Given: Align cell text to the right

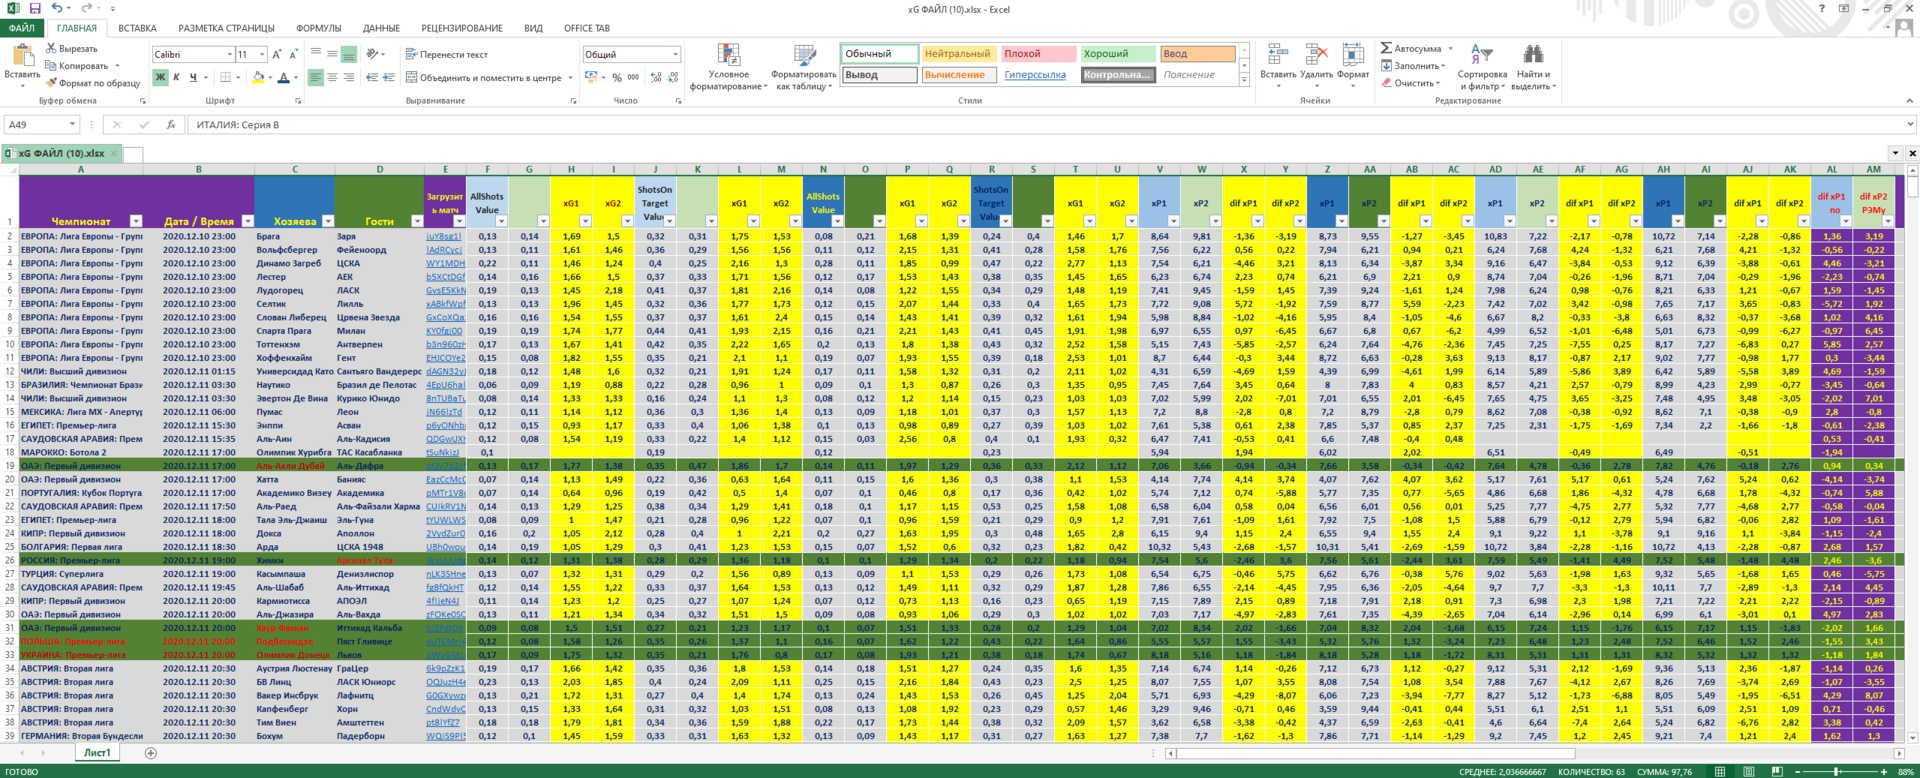Looking at the screenshot, I should [x=348, y=77].
